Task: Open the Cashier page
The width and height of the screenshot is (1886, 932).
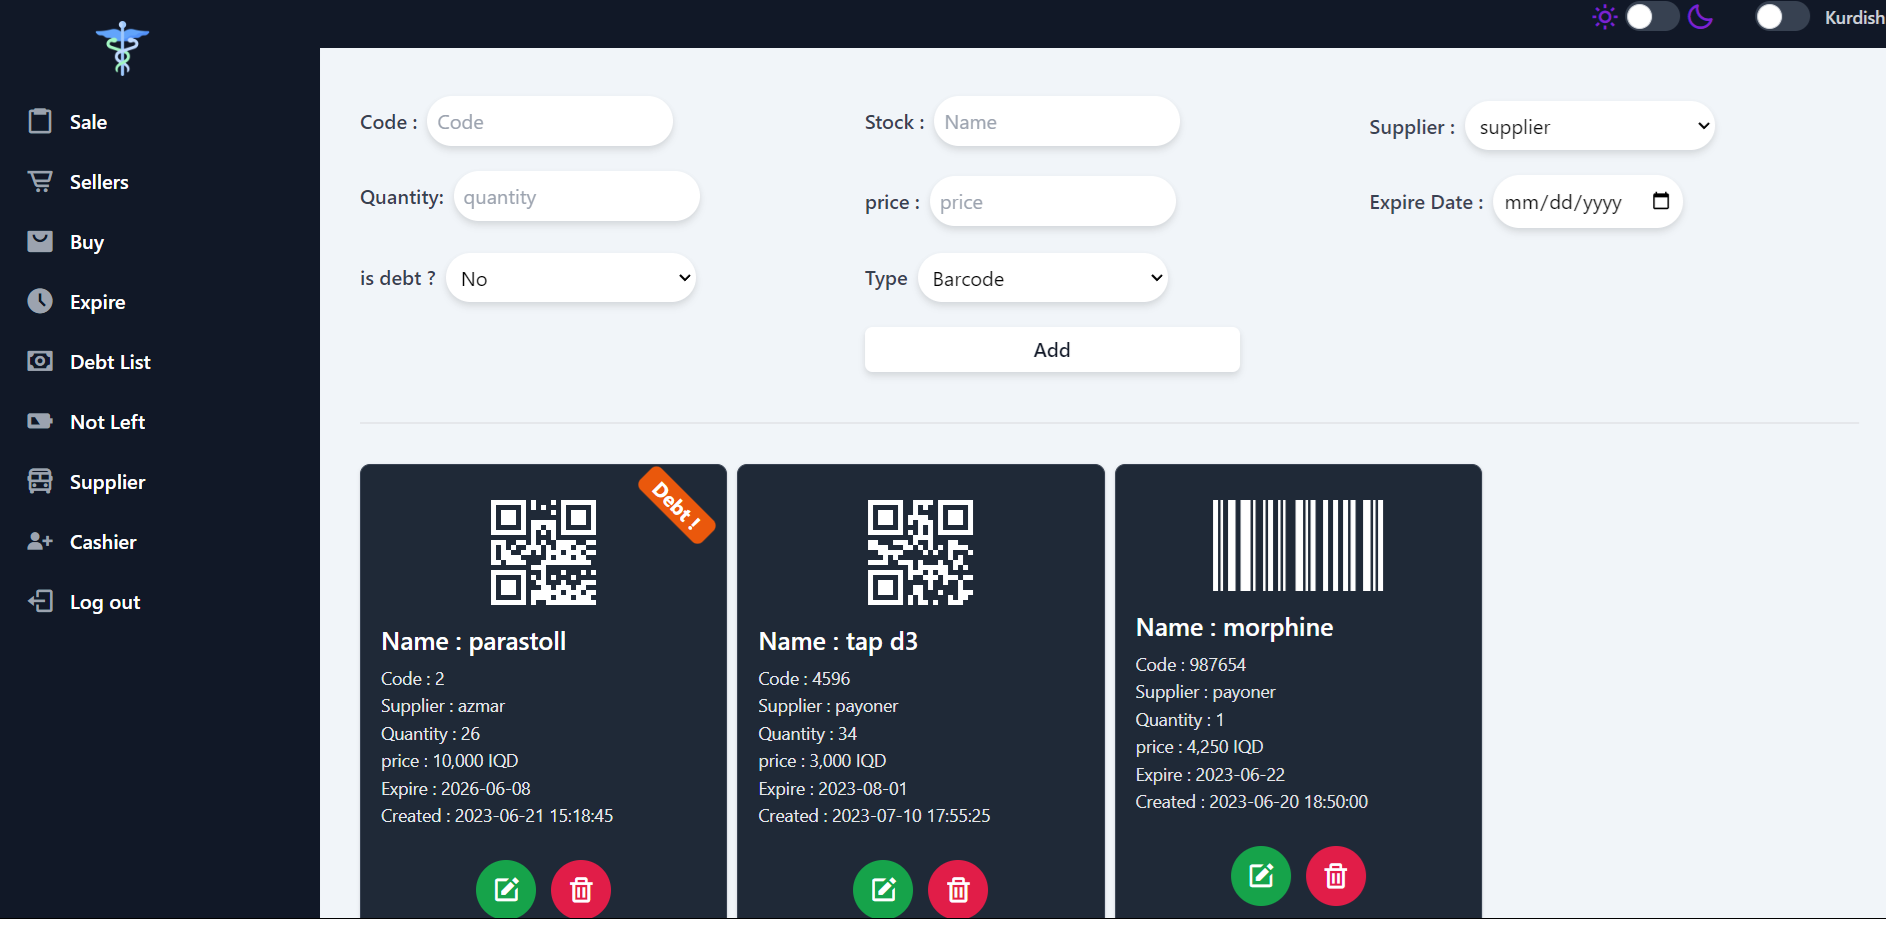Action: [103, 542]
